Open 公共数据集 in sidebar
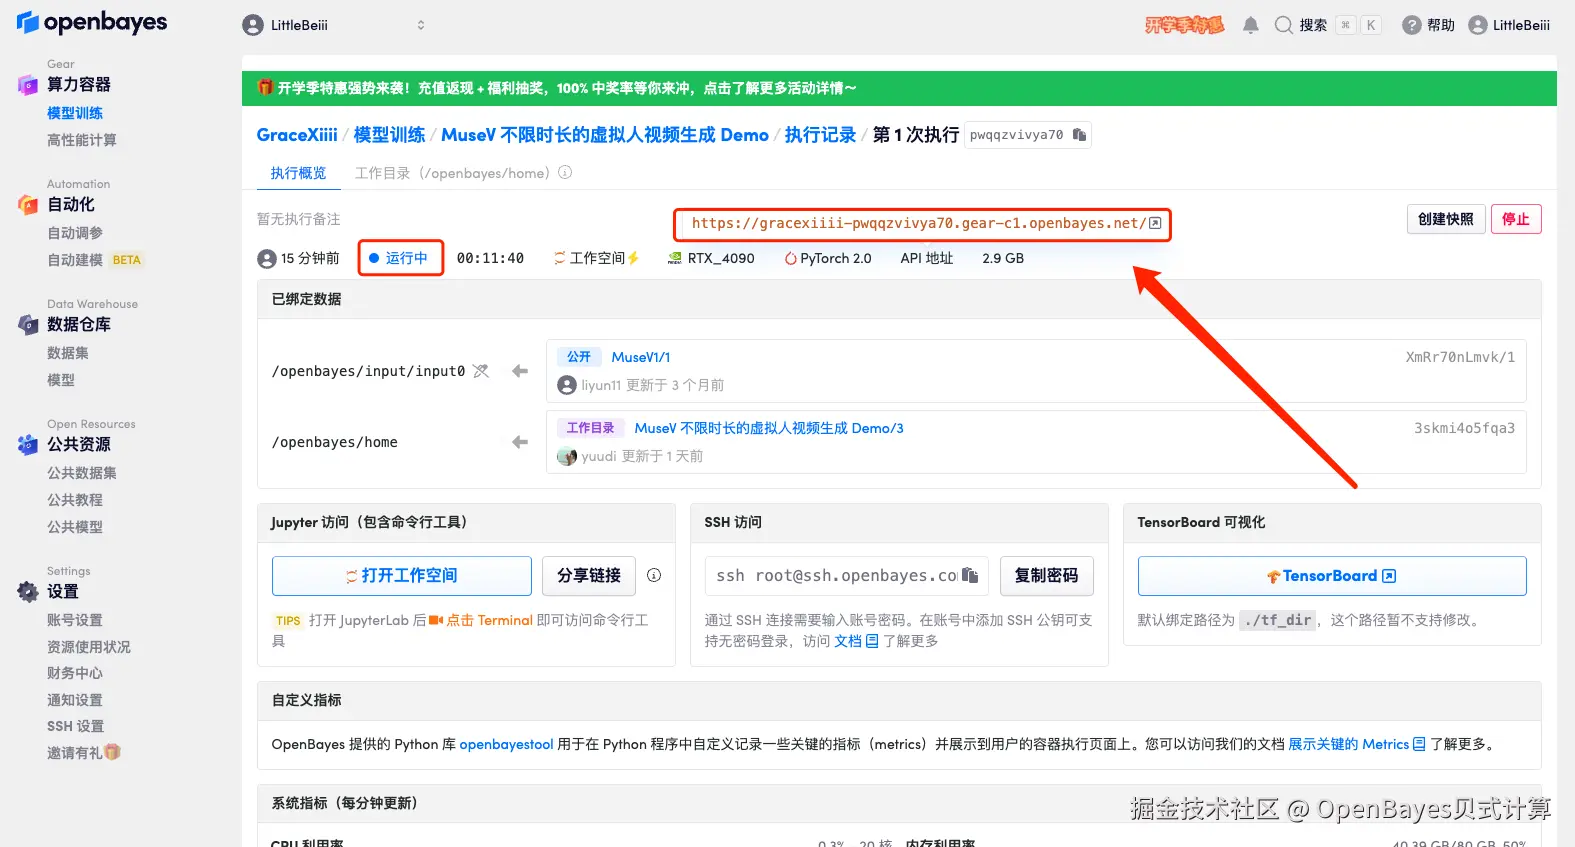Image resolution: width=1575 pixels, height=847 pixels. pyautogui.click(x=82, y=473)
